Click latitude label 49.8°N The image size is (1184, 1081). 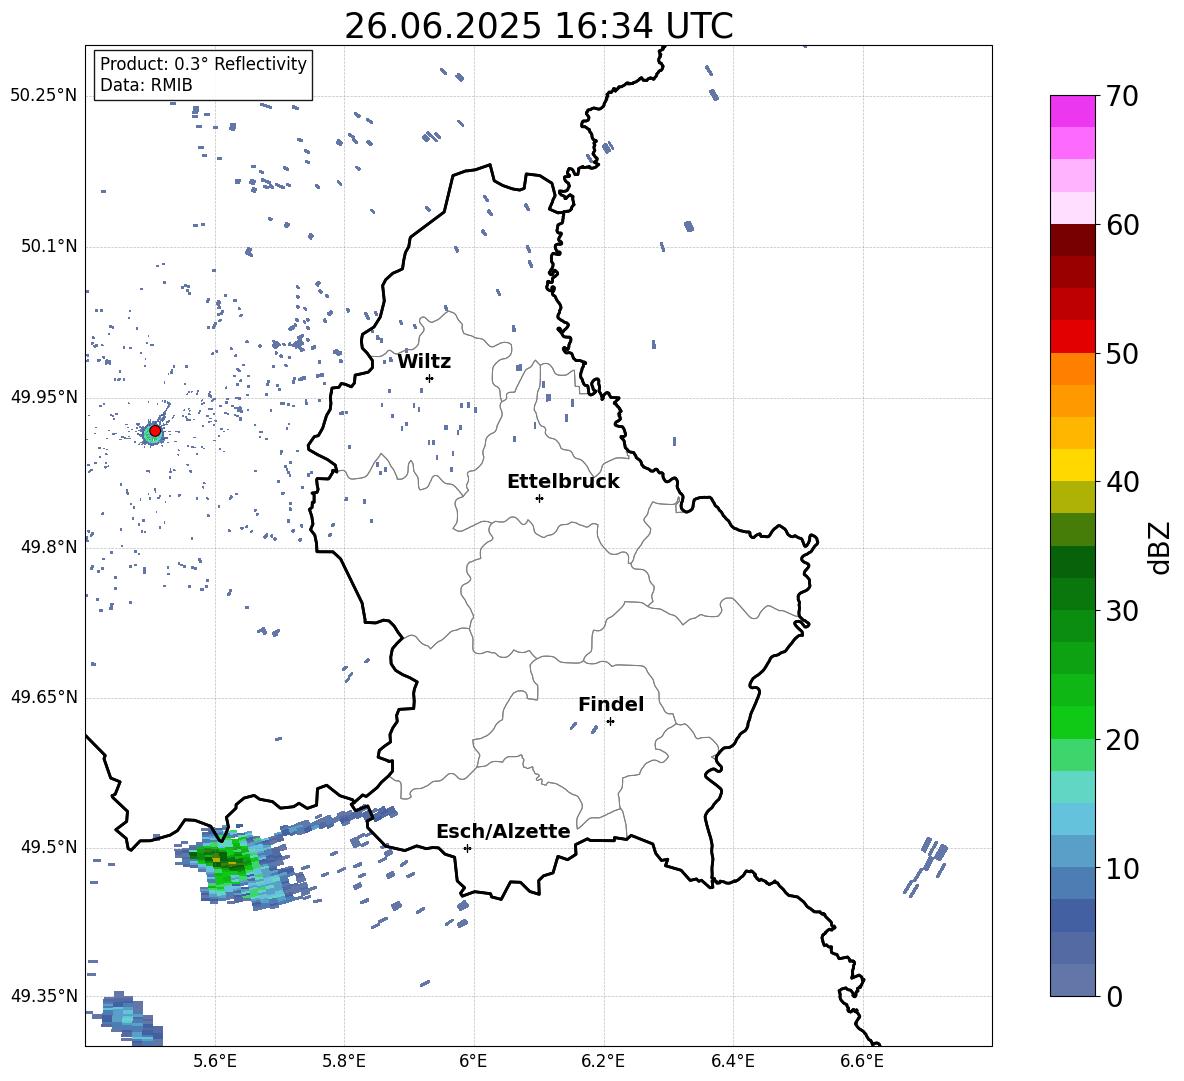pyautogui.click(x=48, y=547)
